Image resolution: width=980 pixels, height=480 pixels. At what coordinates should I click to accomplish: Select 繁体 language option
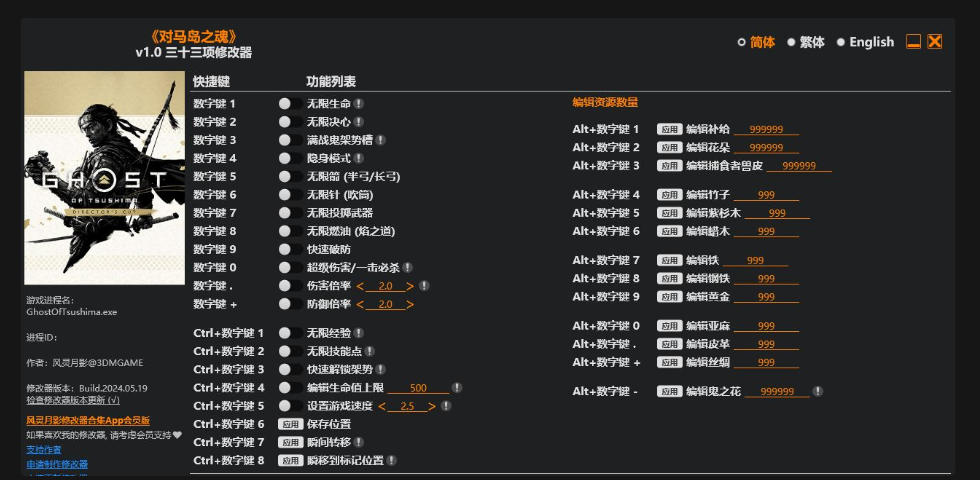[x=806, y=42]
